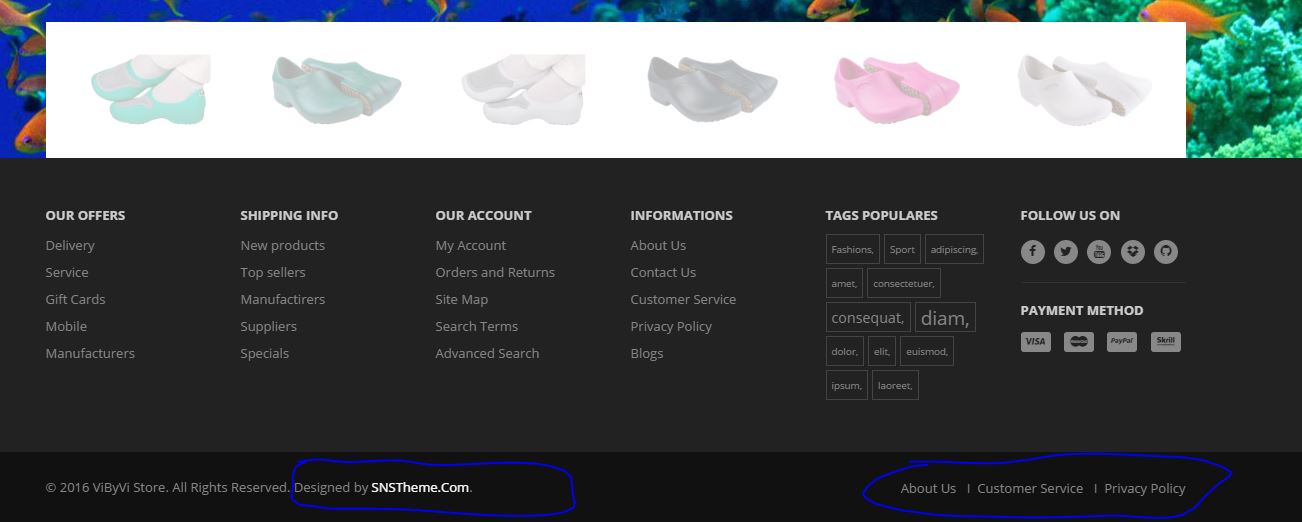
Task: Open the YouTube social icon
Action: tap(1099, 252)
